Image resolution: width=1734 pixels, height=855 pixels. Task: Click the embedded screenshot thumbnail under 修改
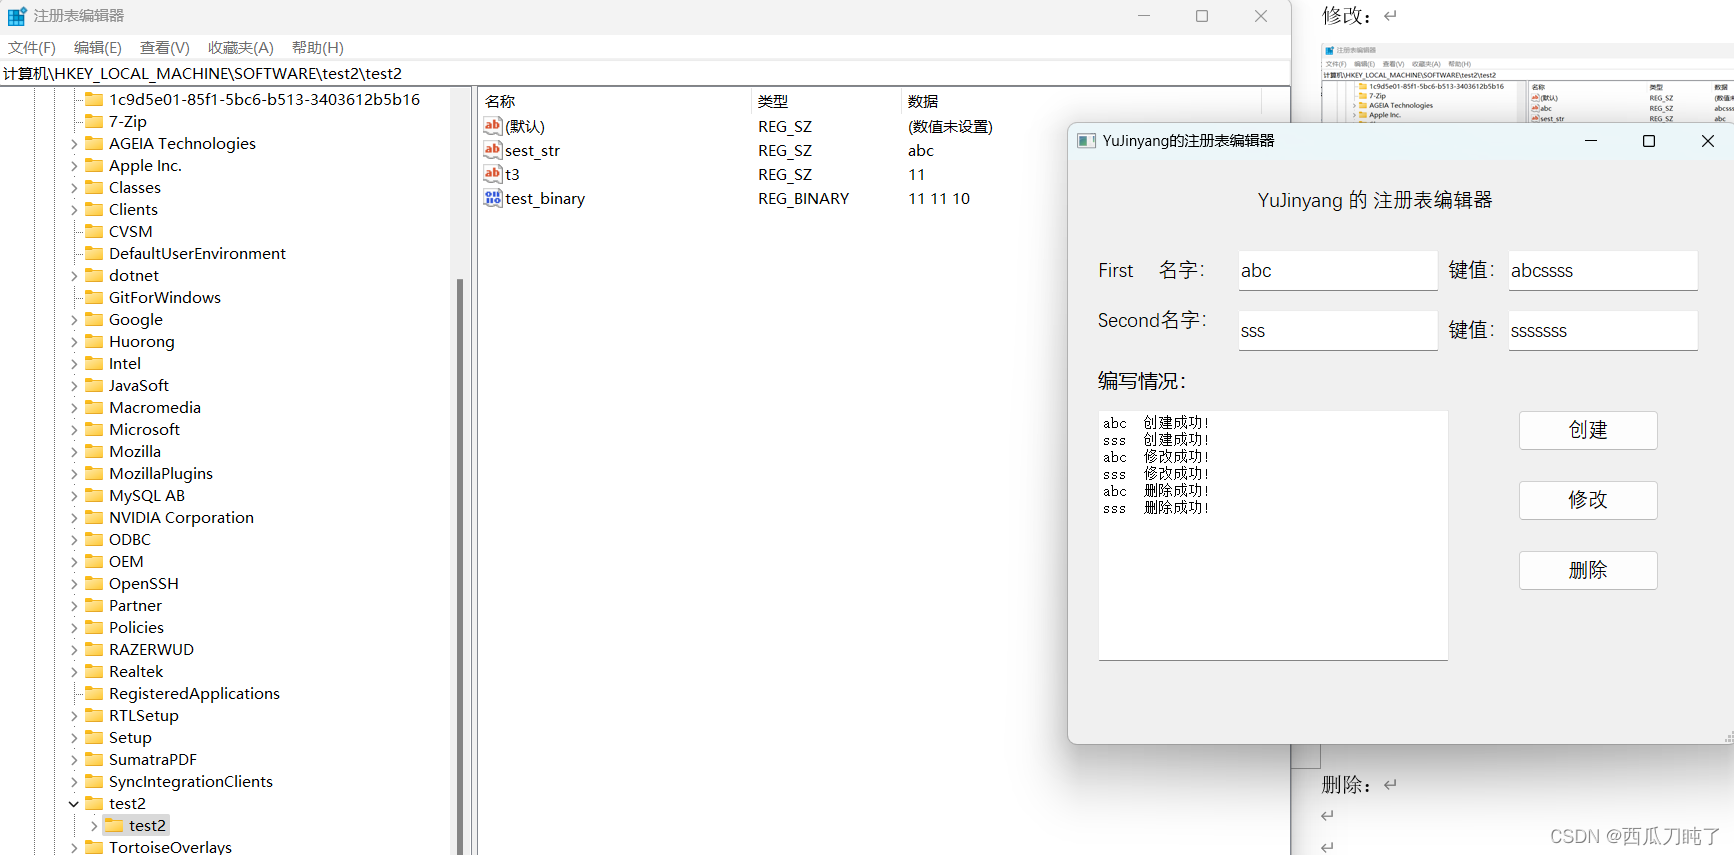1527,83
